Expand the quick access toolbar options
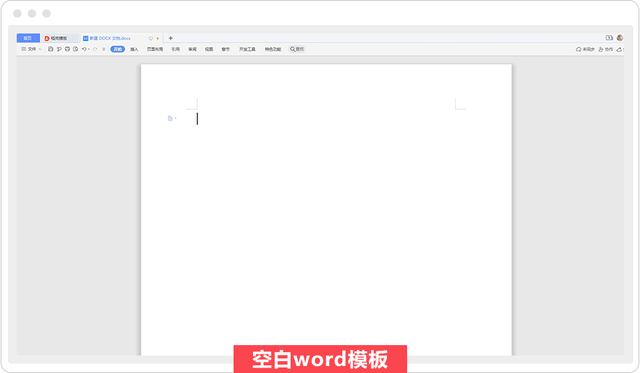The image size is (640, 373). pyautogui.click(x=104, y=49)
